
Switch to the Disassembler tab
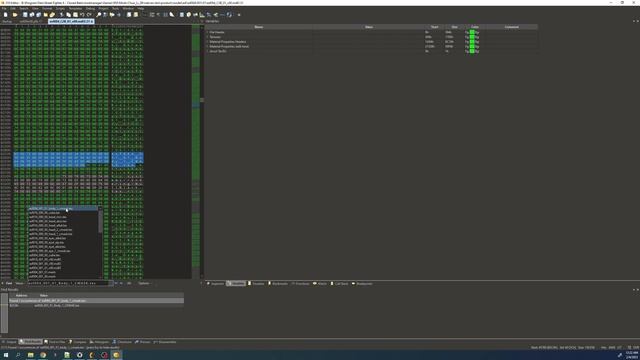(165, 342)
